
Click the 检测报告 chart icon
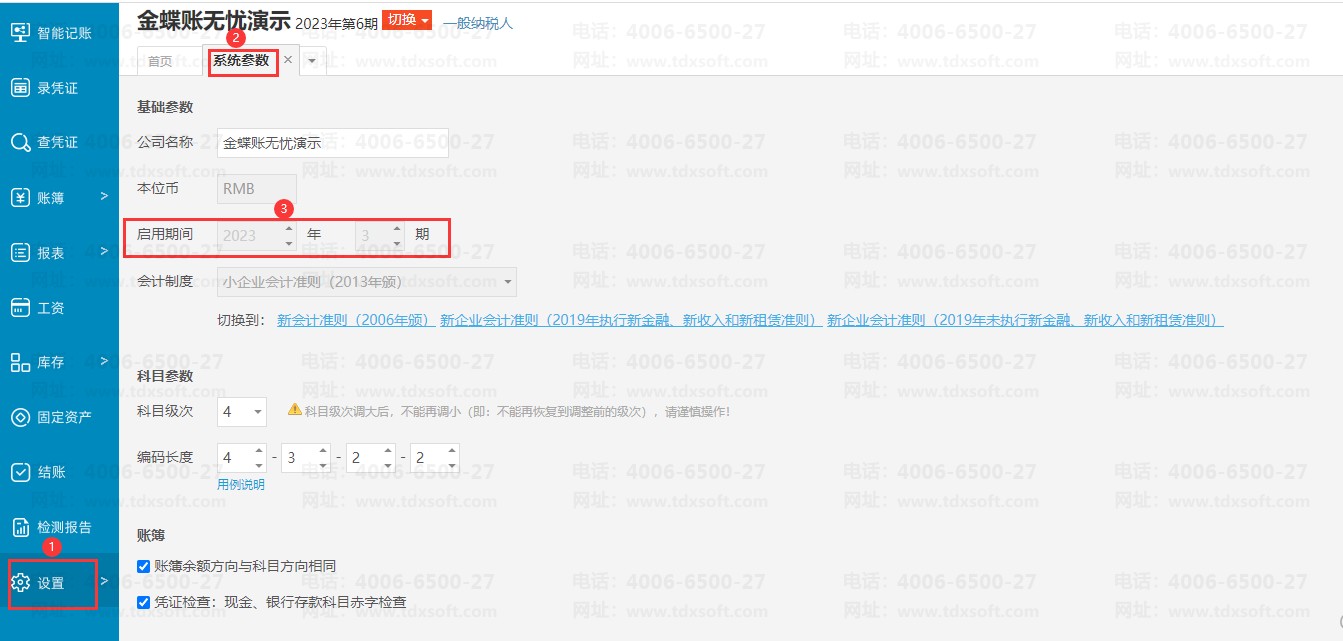[x=20, y=527]
